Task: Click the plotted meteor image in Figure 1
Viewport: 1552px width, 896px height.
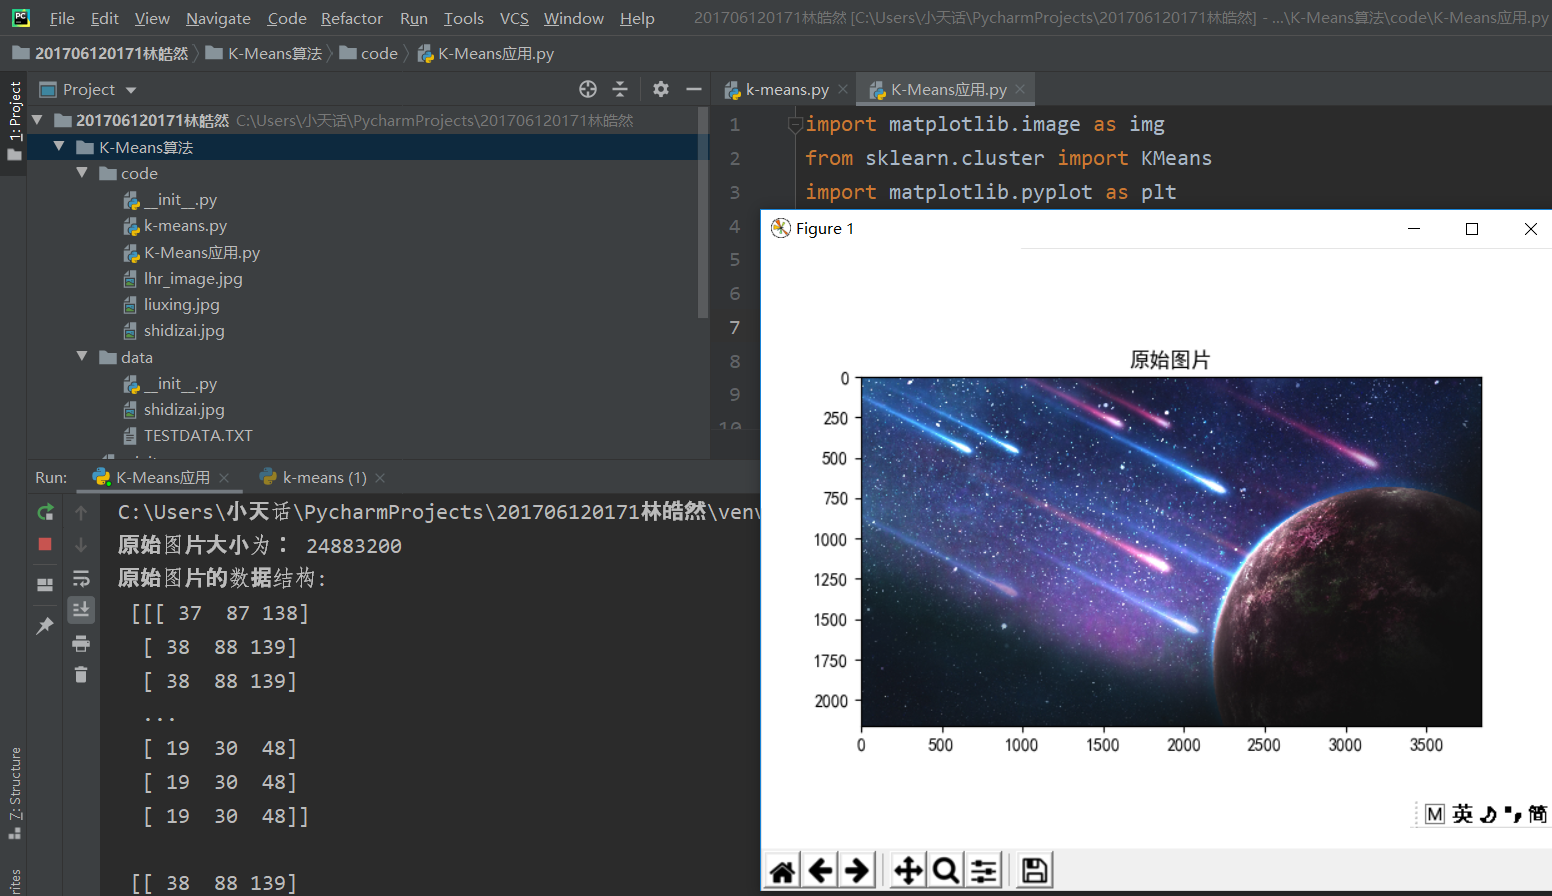Action: [x=1171, y=552]
